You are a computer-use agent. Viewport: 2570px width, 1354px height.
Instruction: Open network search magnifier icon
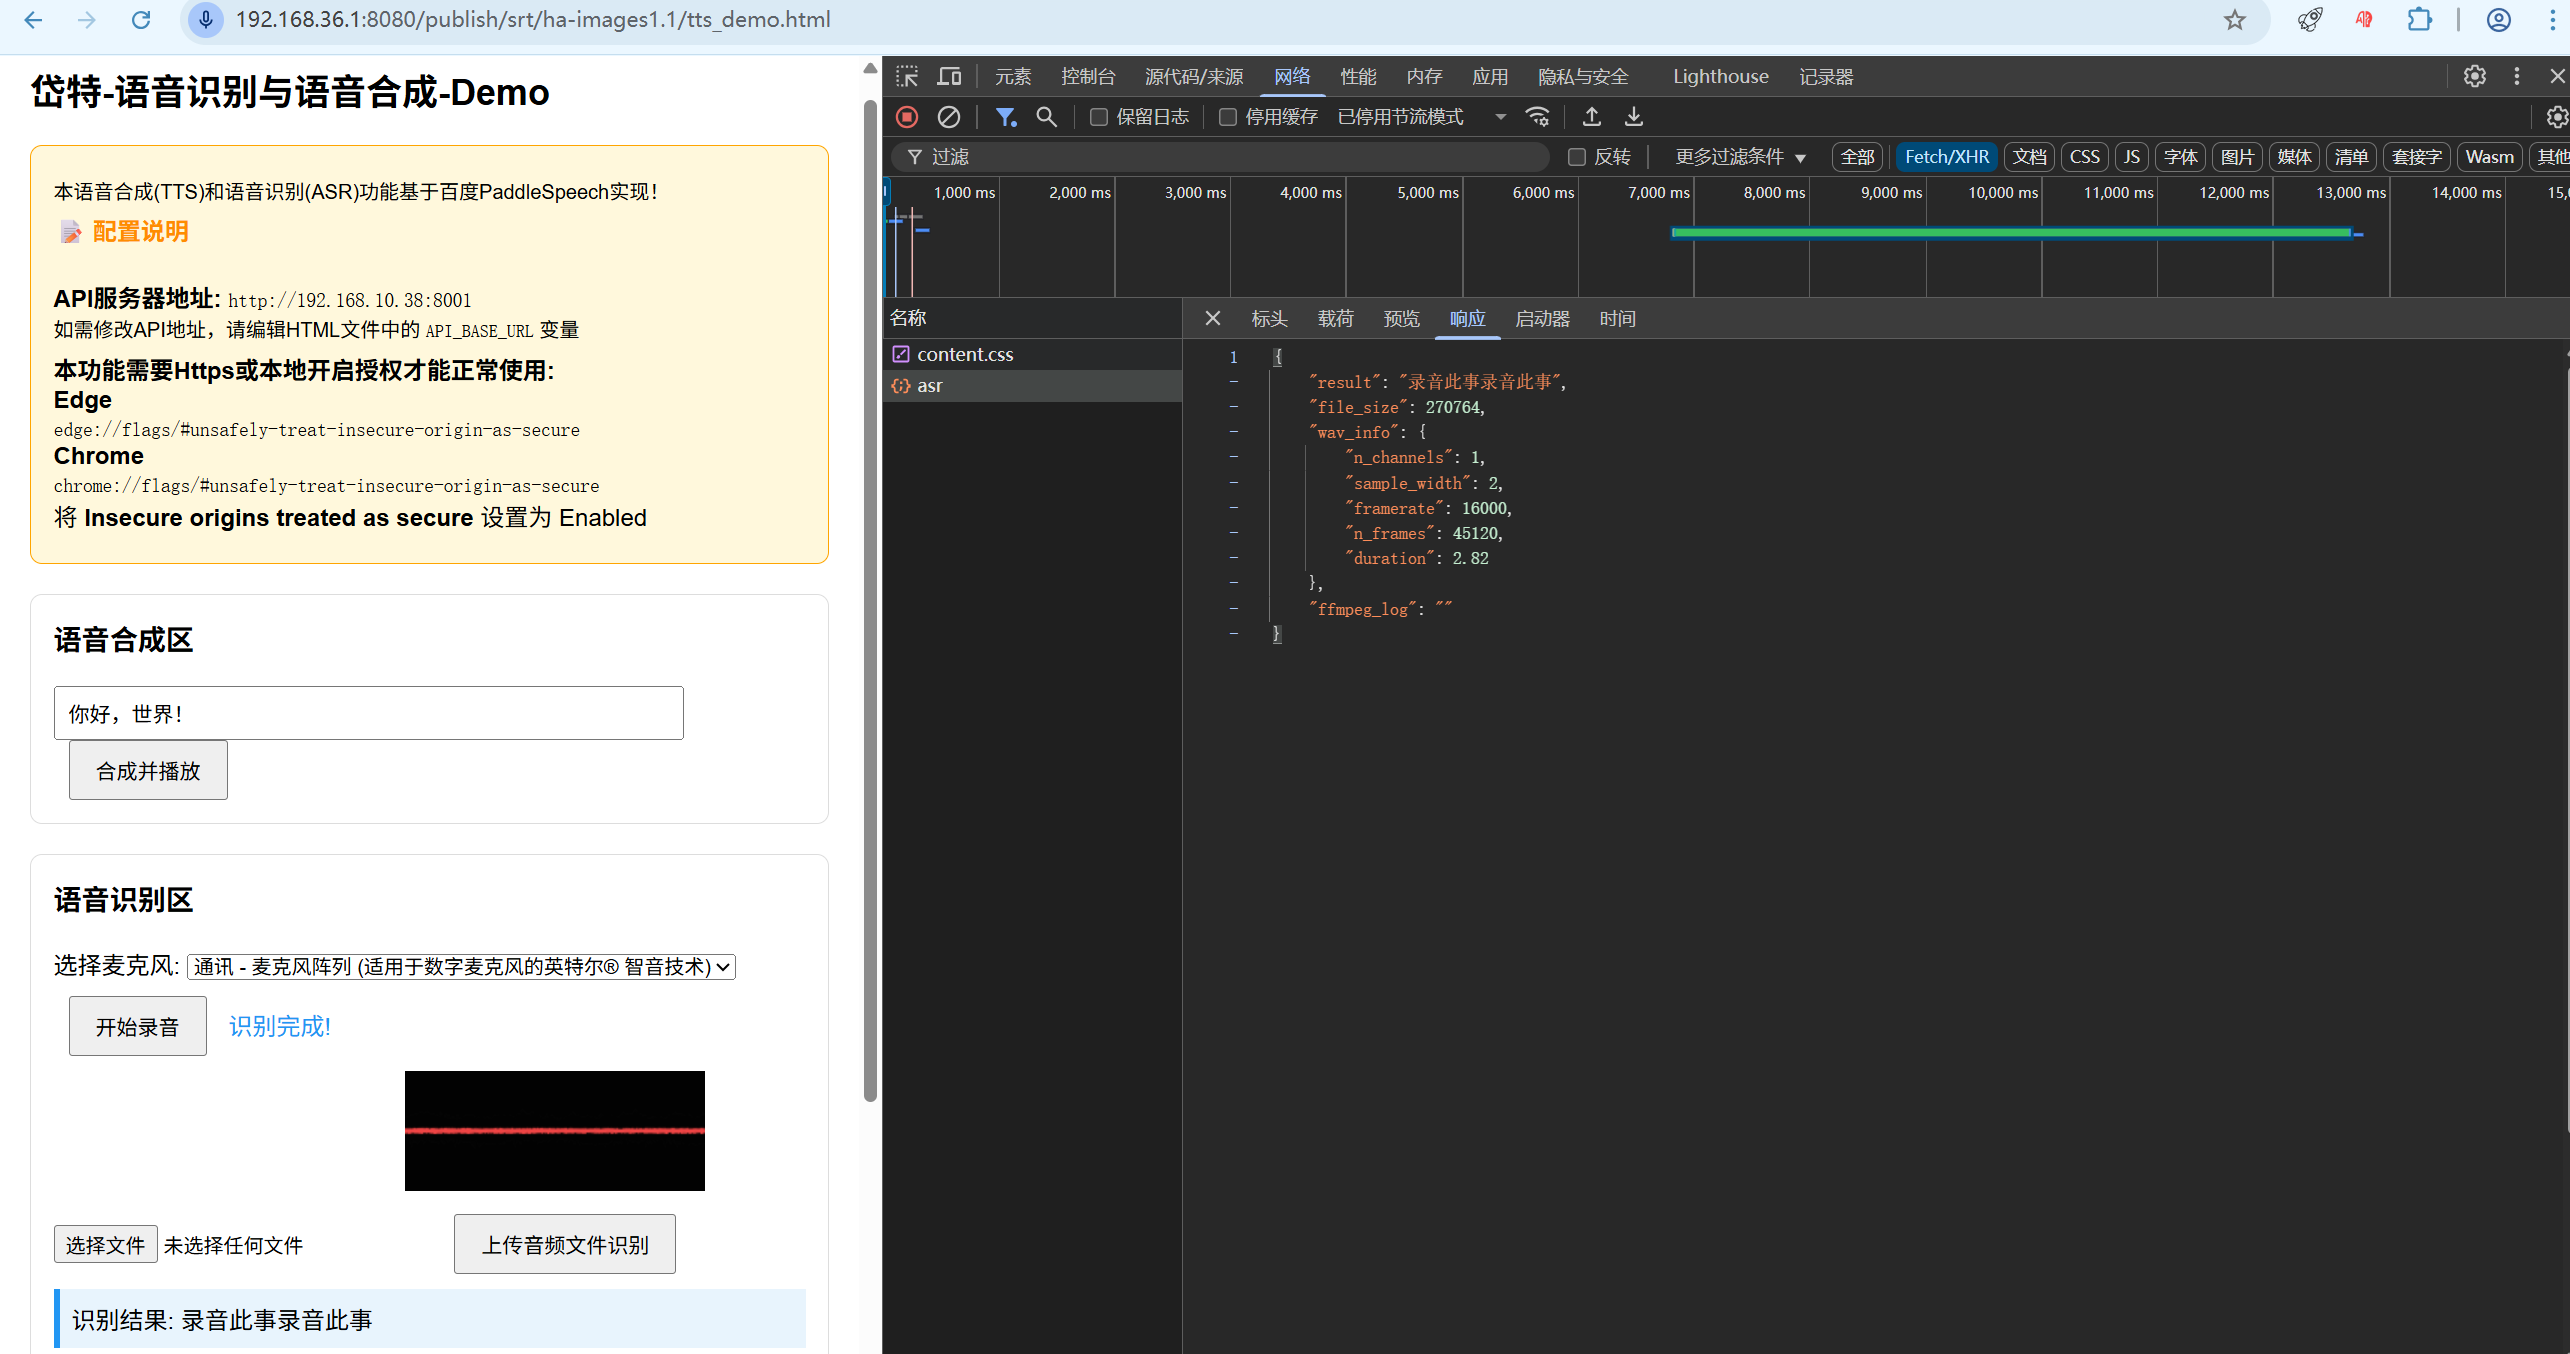click(1046, 117)
